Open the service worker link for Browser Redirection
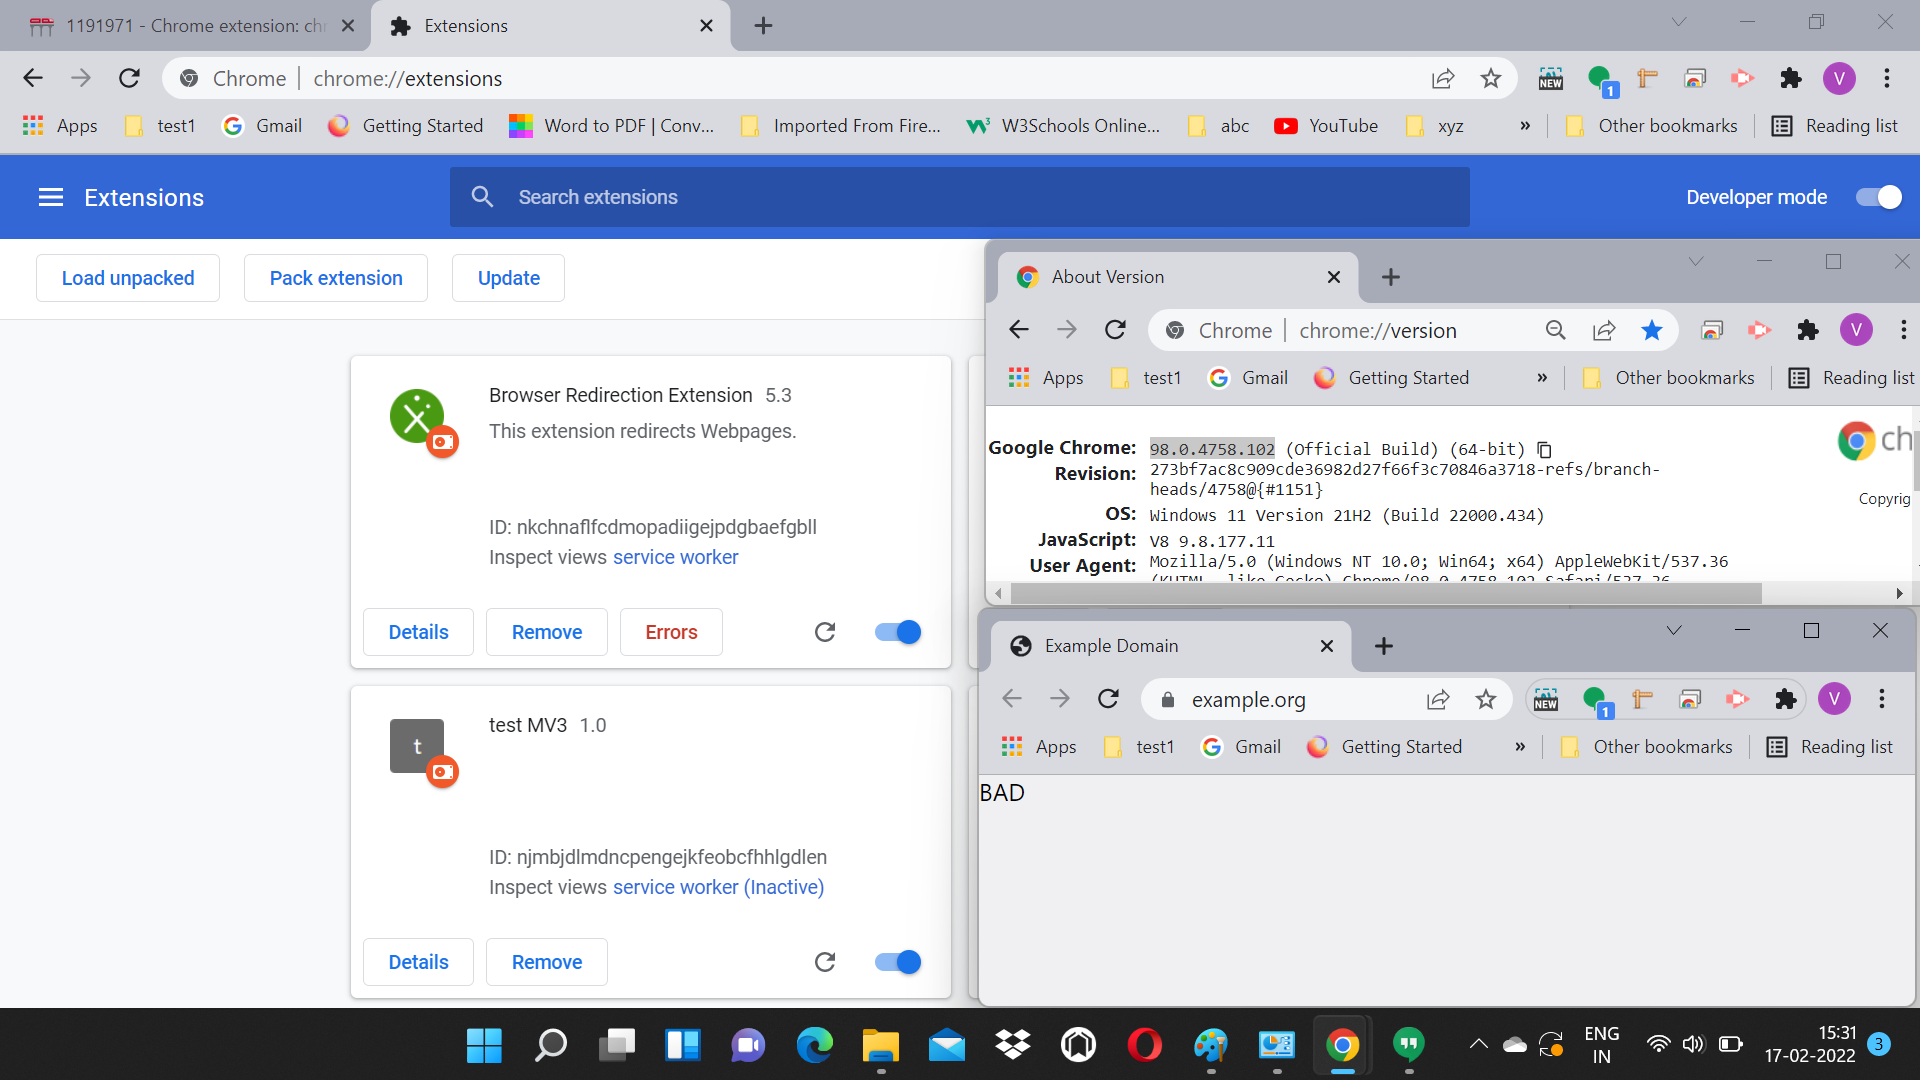This screenshot has height=1080, width=1920. point(675,557)
